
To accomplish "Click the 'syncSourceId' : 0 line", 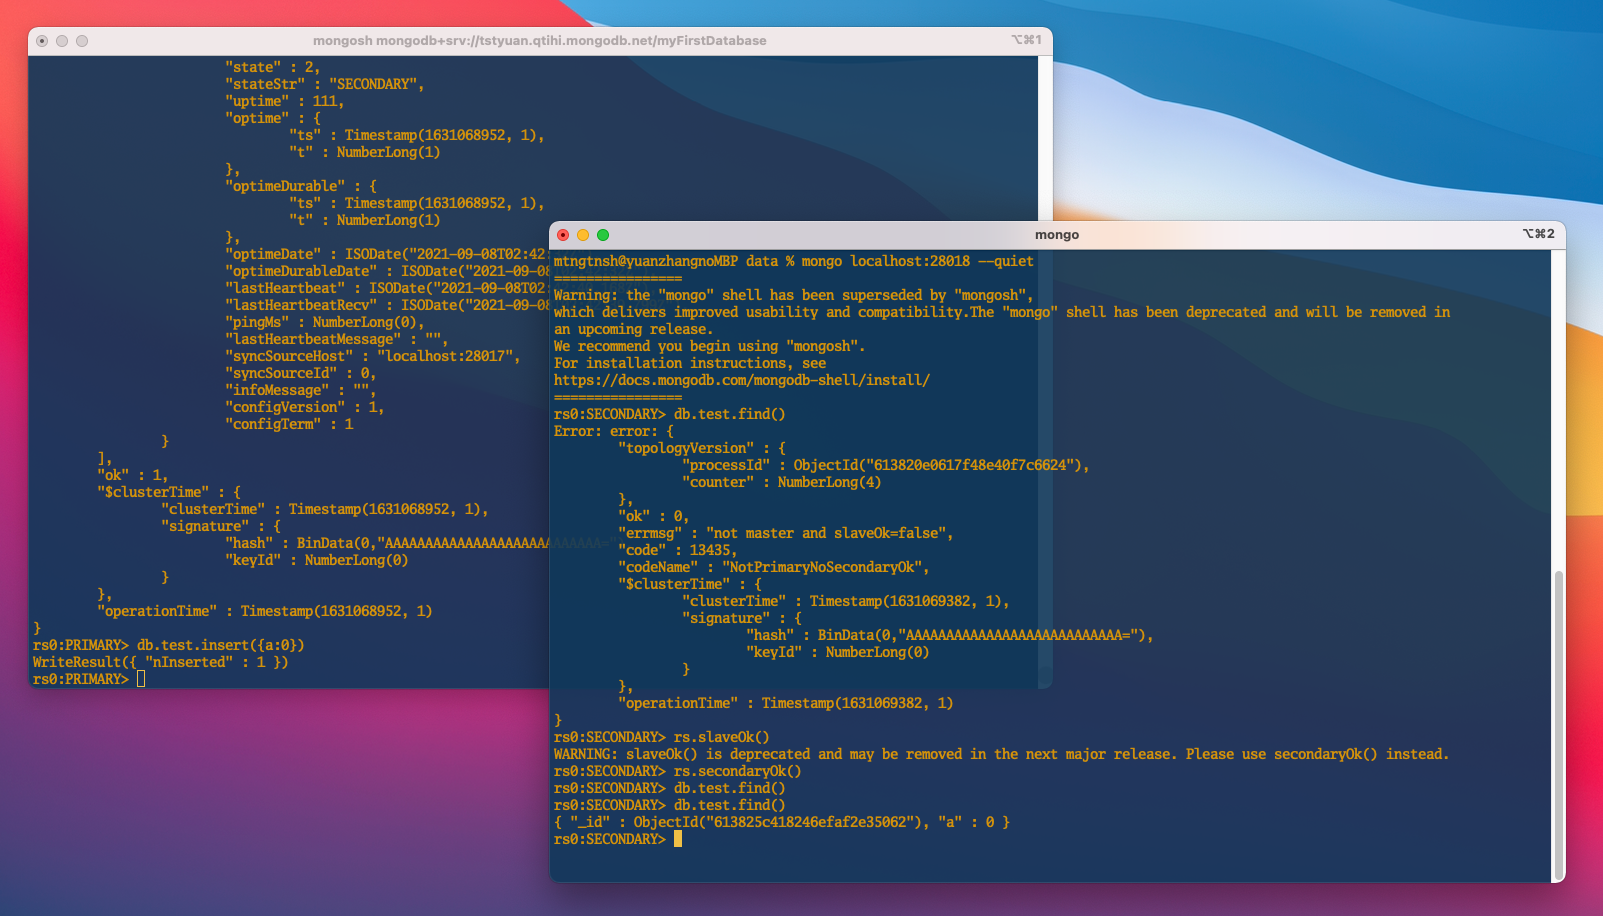I will pos(301,373).
